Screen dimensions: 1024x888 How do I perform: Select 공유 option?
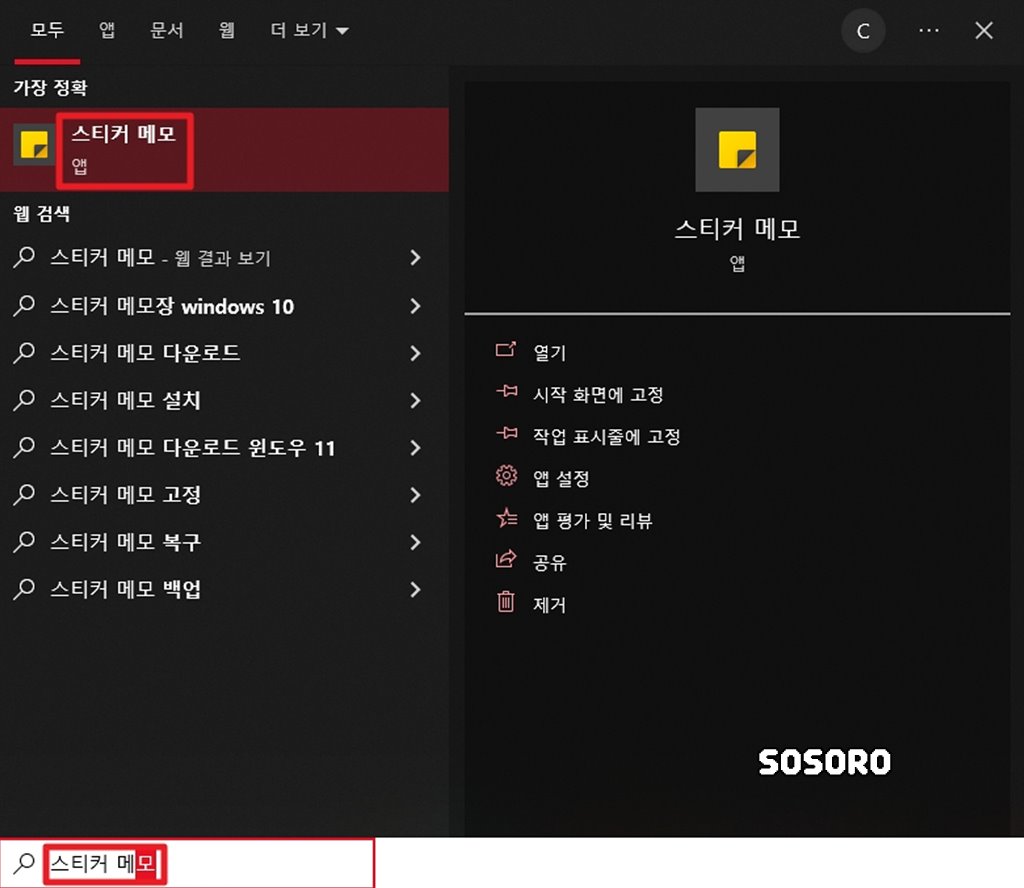549,562
